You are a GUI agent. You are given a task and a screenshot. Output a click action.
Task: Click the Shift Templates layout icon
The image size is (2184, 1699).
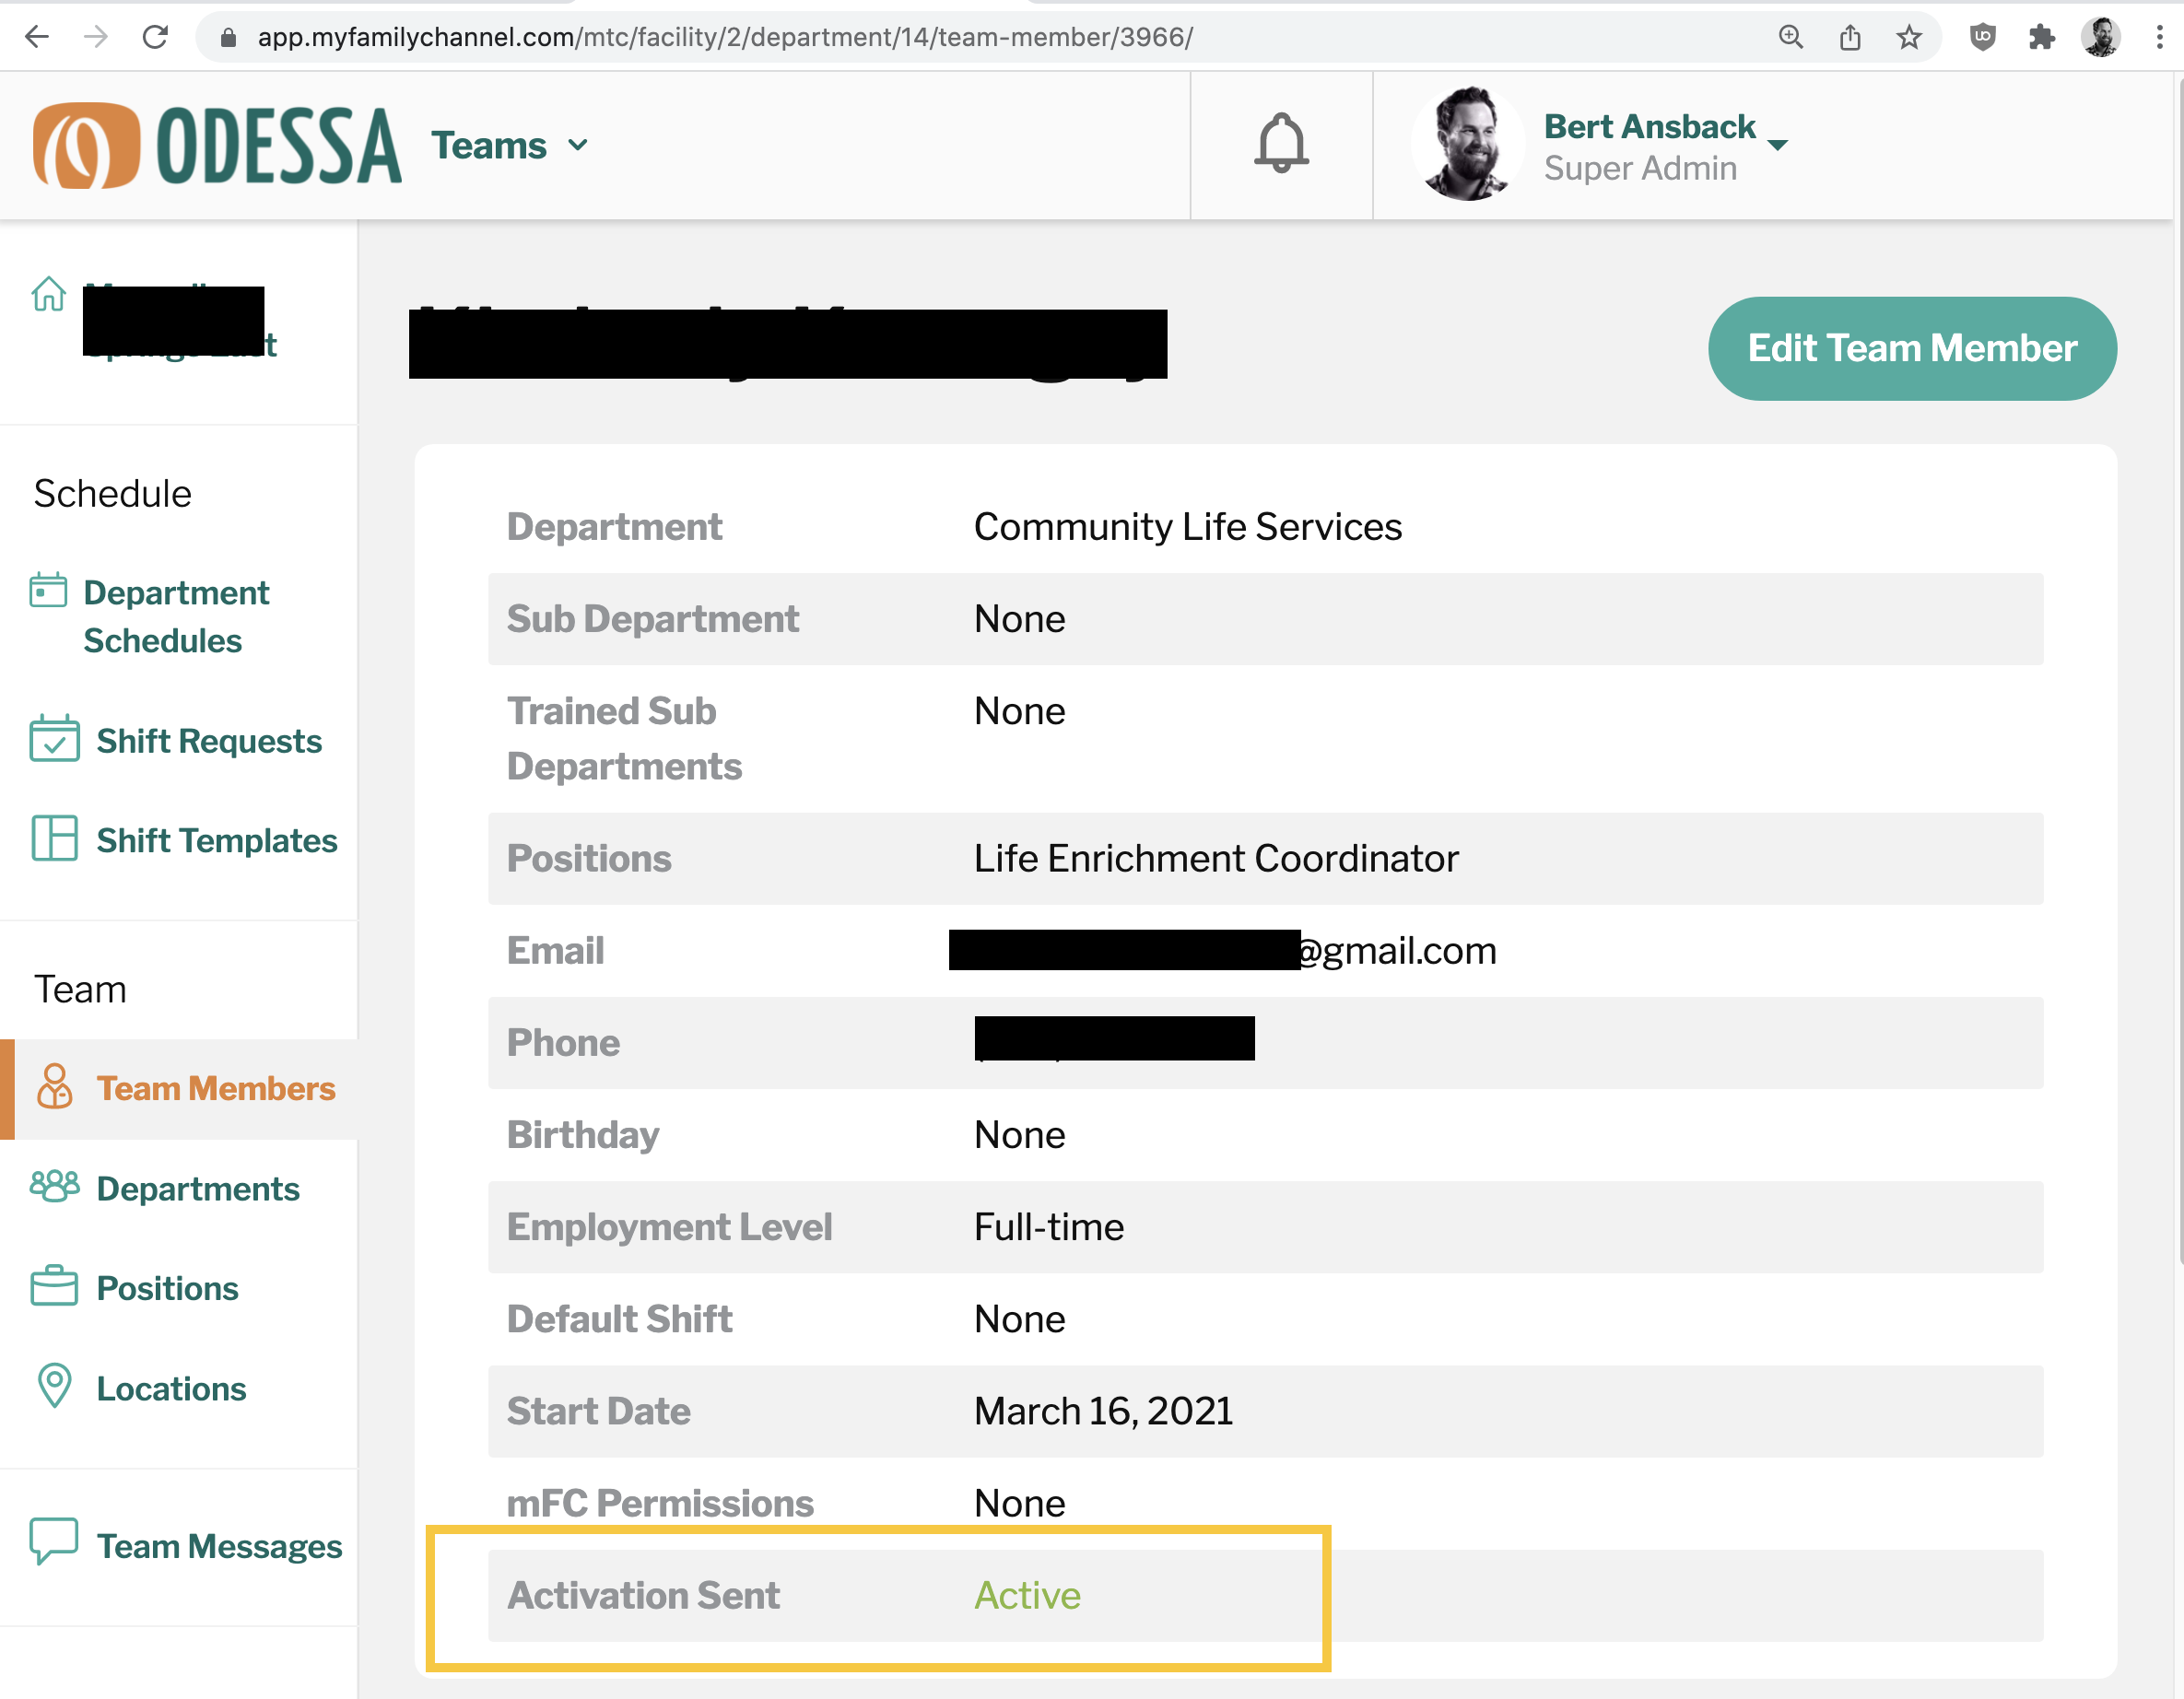tap(54, 838)
